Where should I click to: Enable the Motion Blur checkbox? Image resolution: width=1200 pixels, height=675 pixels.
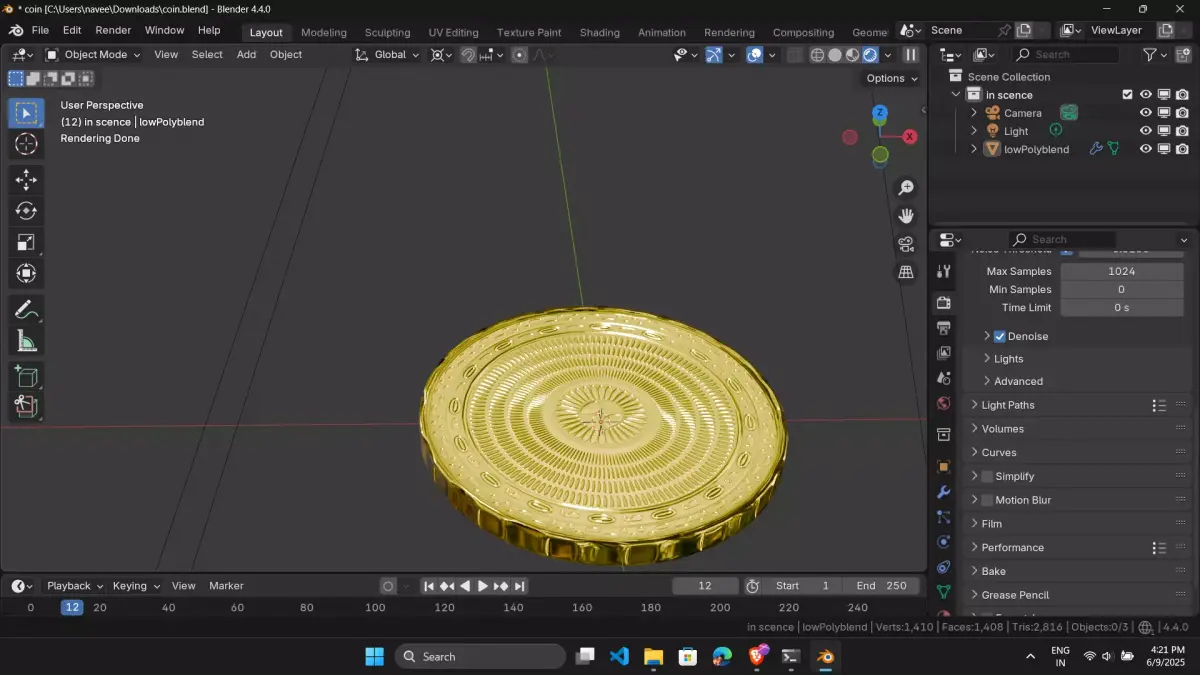tap(987, 500)
